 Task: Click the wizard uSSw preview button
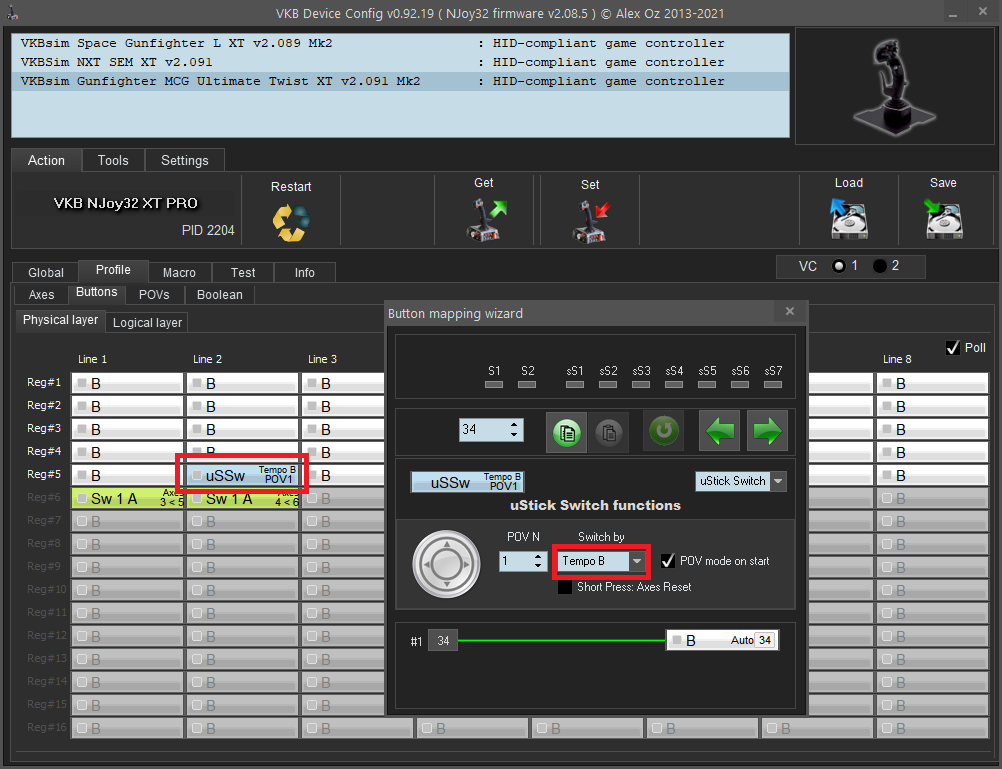[468, 481]
